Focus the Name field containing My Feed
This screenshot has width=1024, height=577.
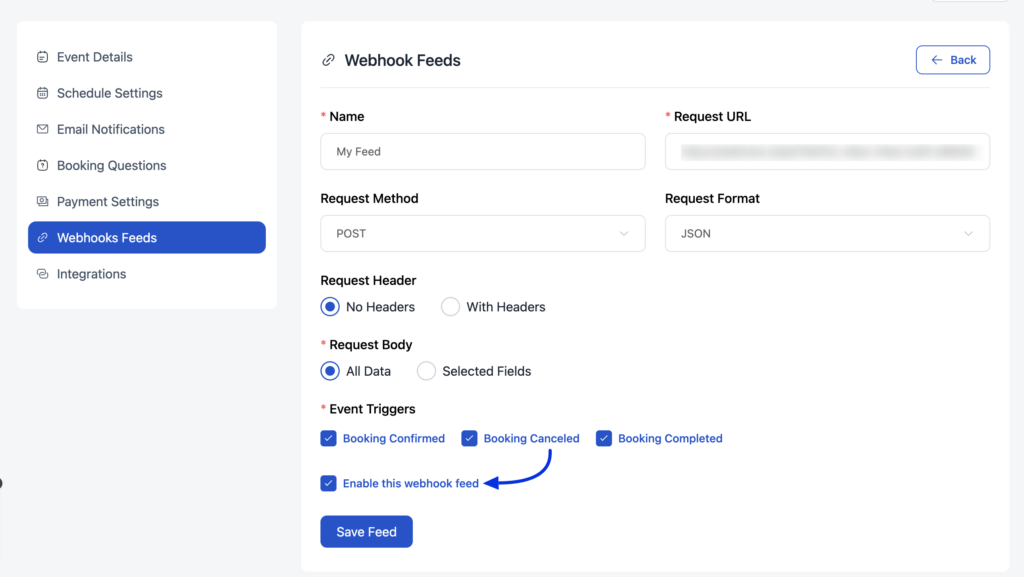coord(483,151)
